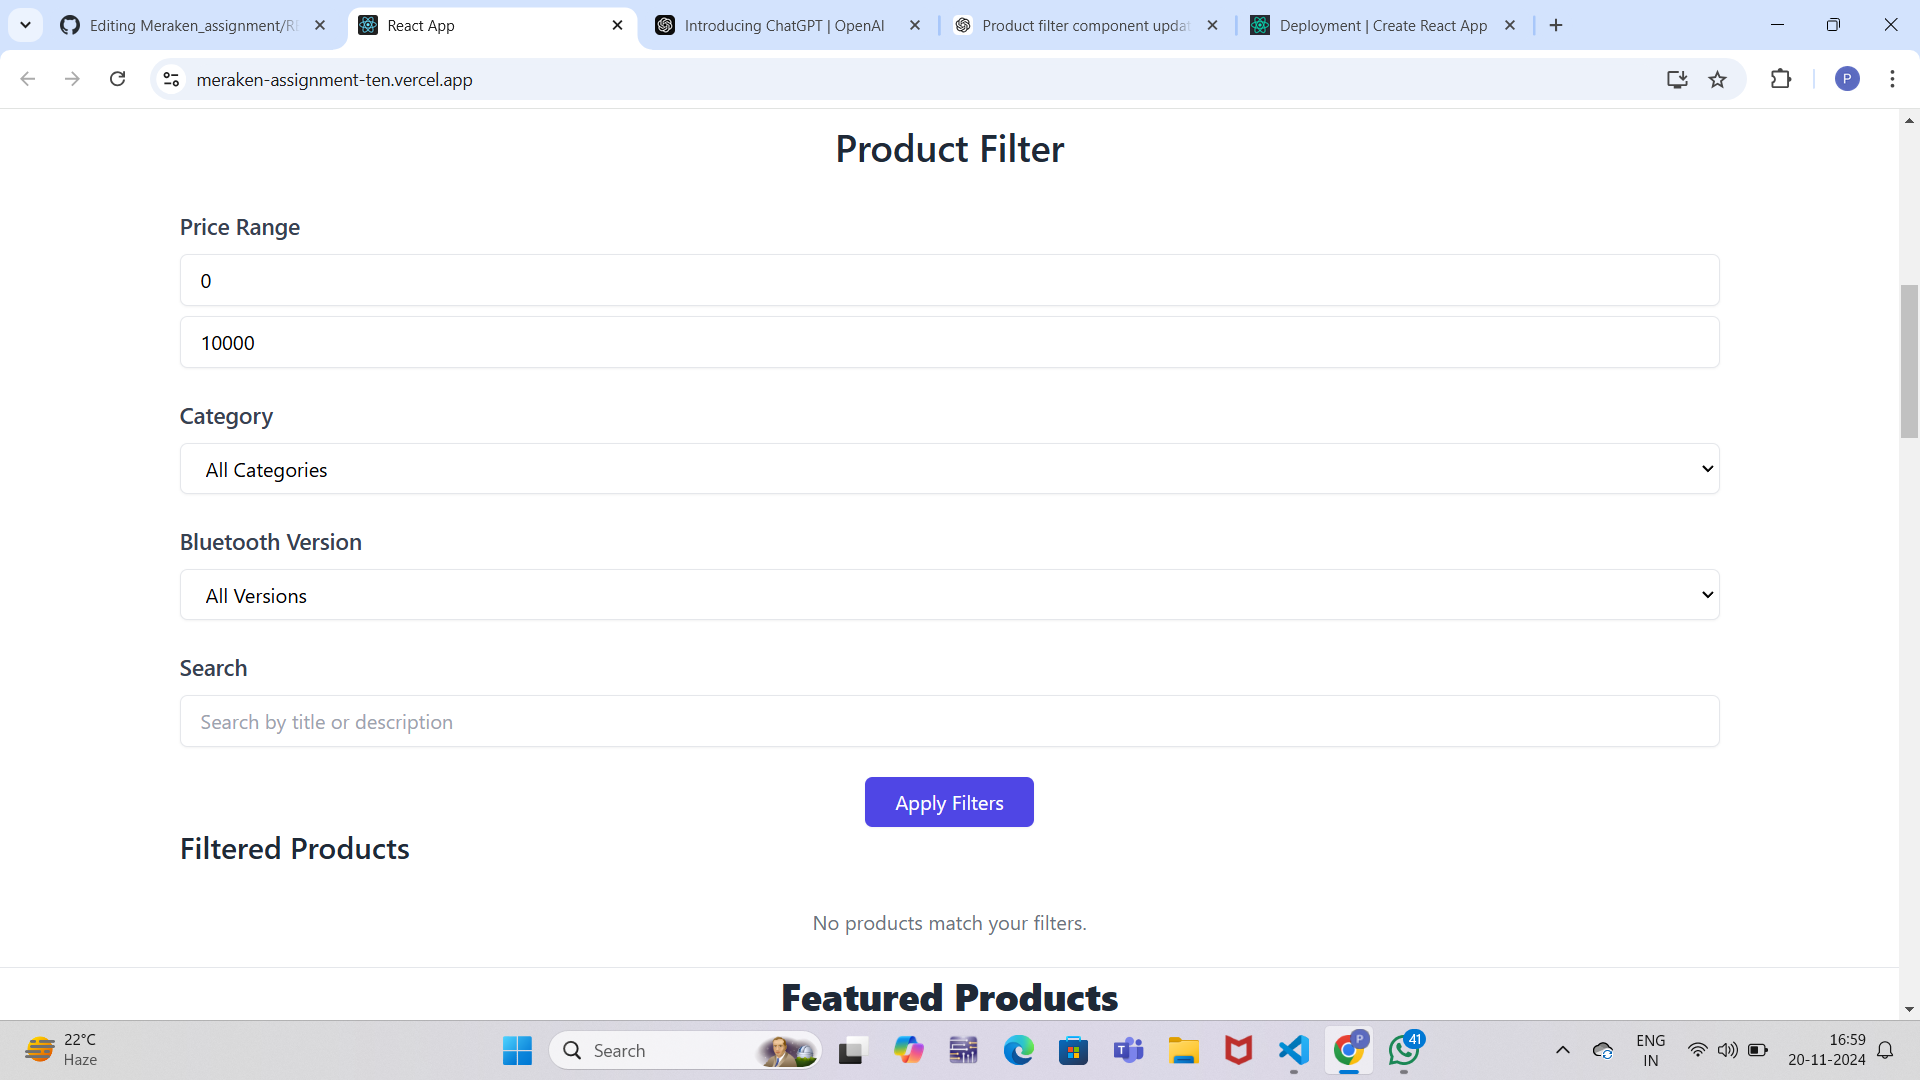Open a new browser tab
Viewport: 1920px width, 1080px height.
[1555, 25]
